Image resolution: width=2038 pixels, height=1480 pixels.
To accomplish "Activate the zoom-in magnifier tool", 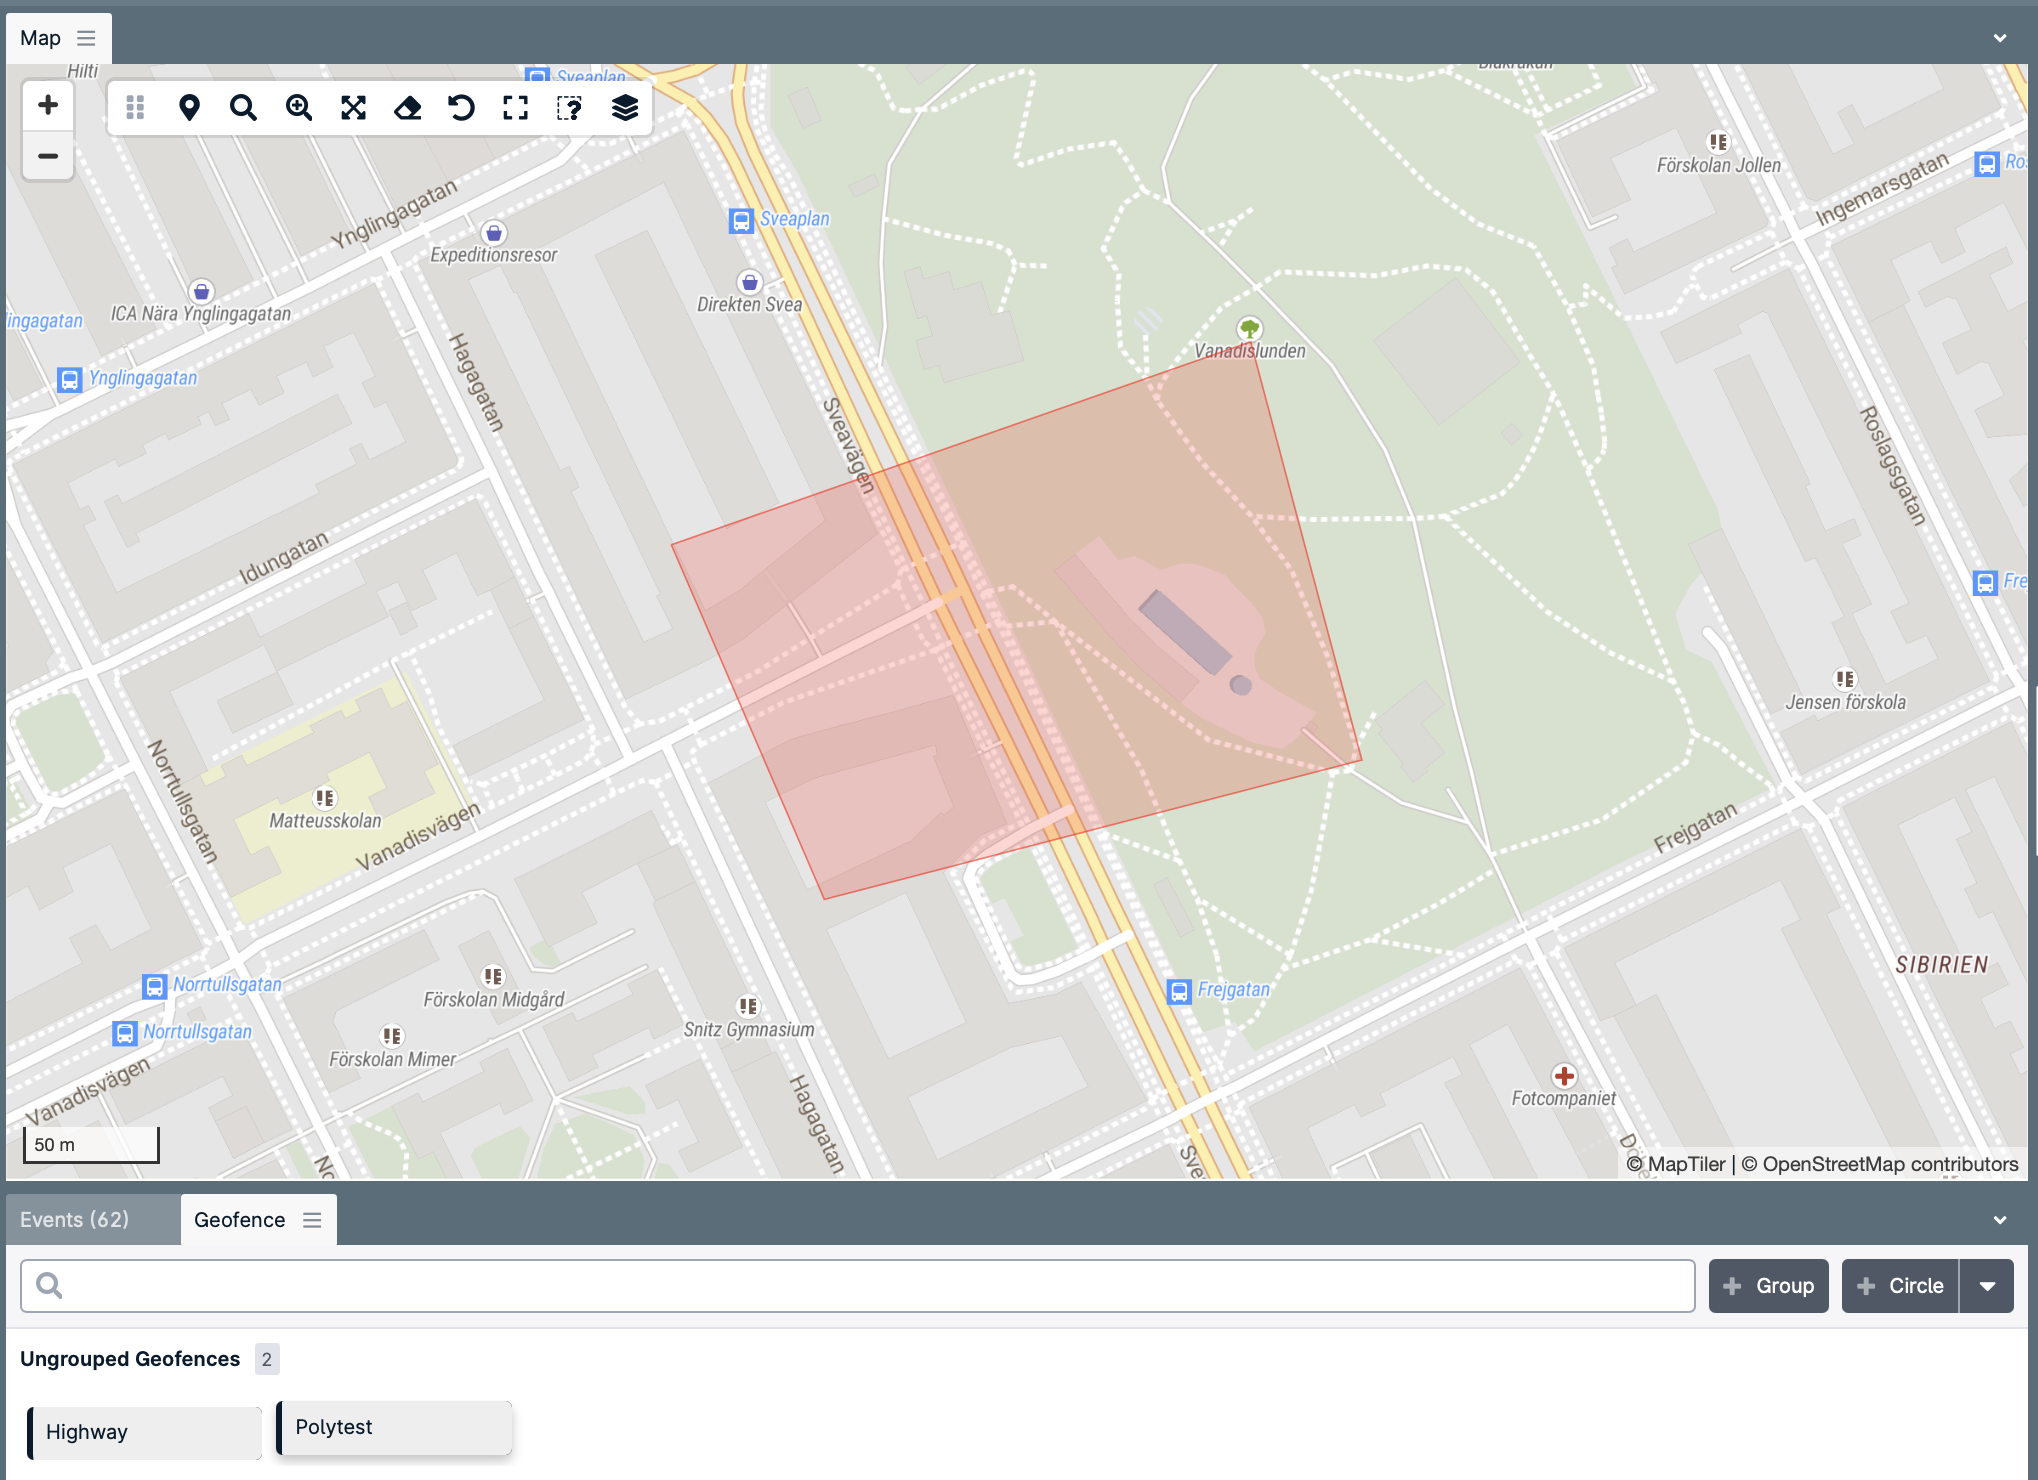I will 298,107.
